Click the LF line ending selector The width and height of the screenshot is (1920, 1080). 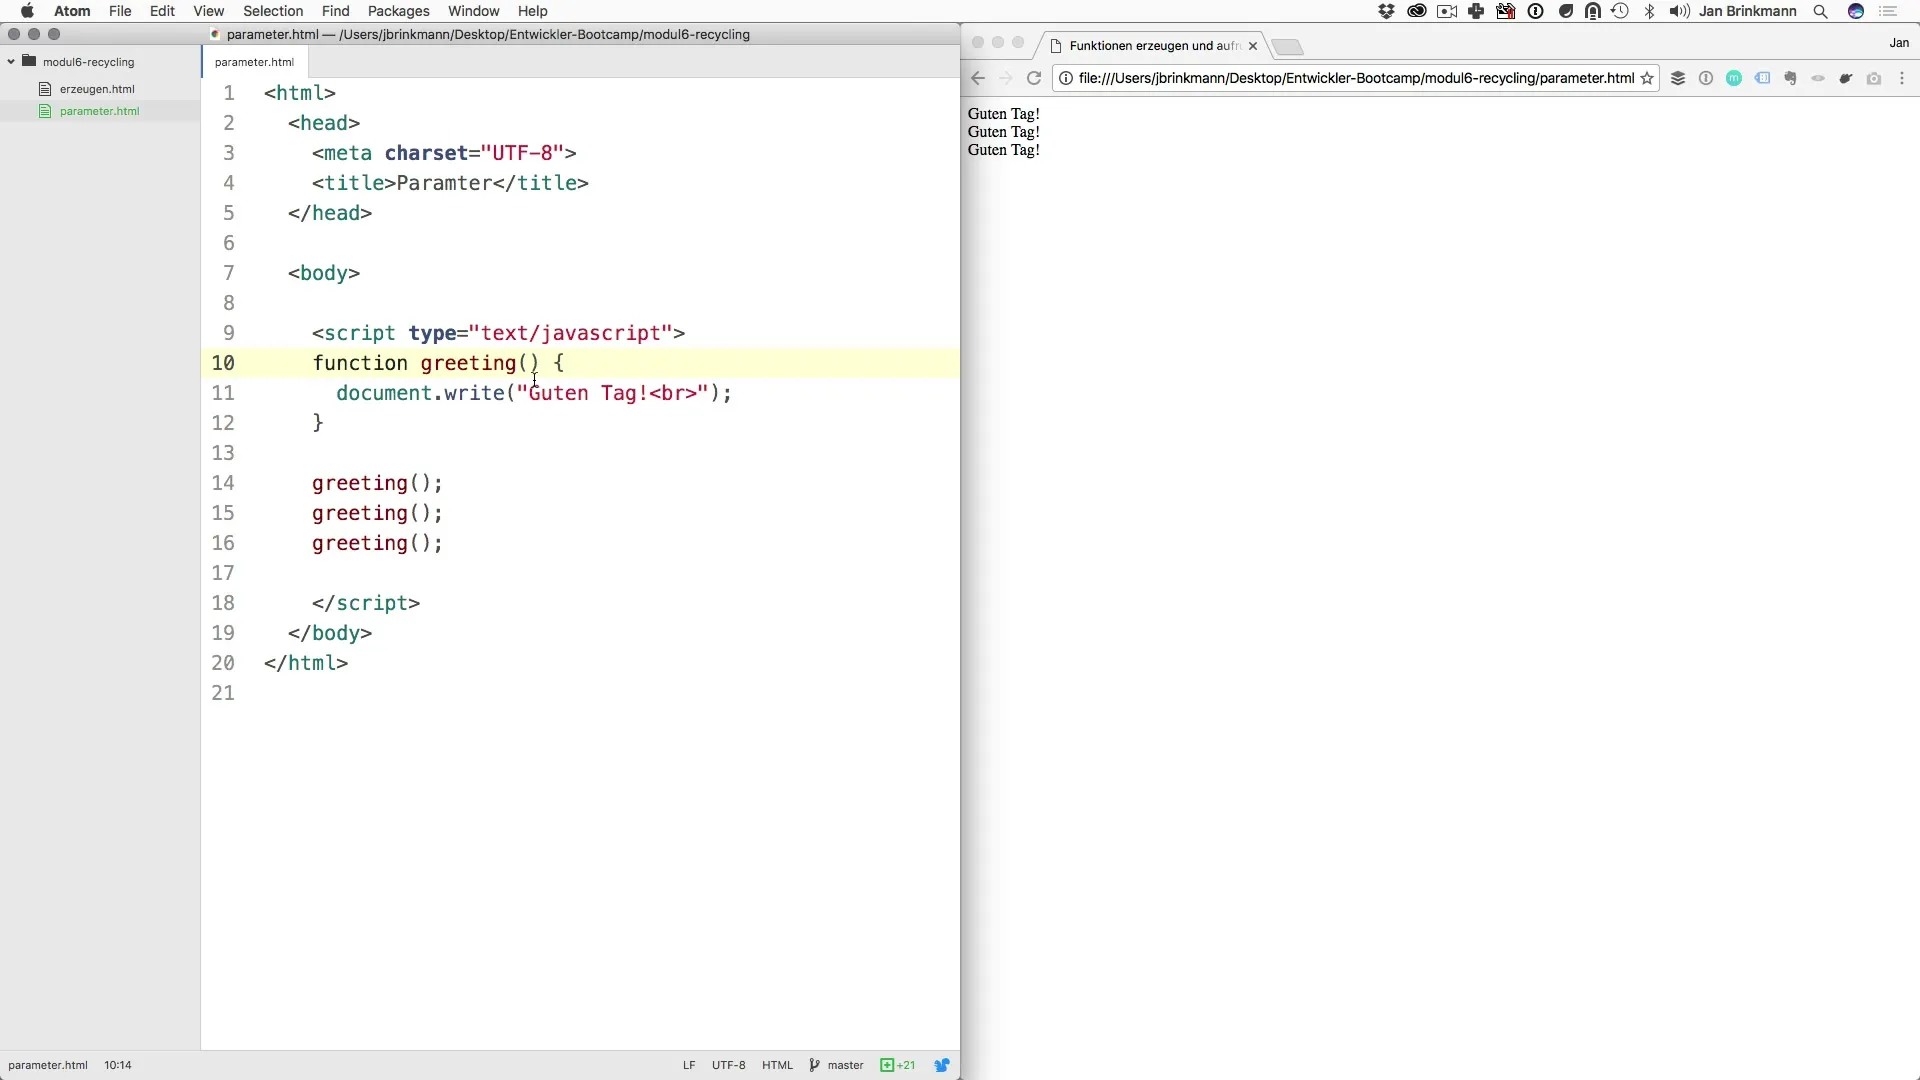click(x=689, y=1065)
